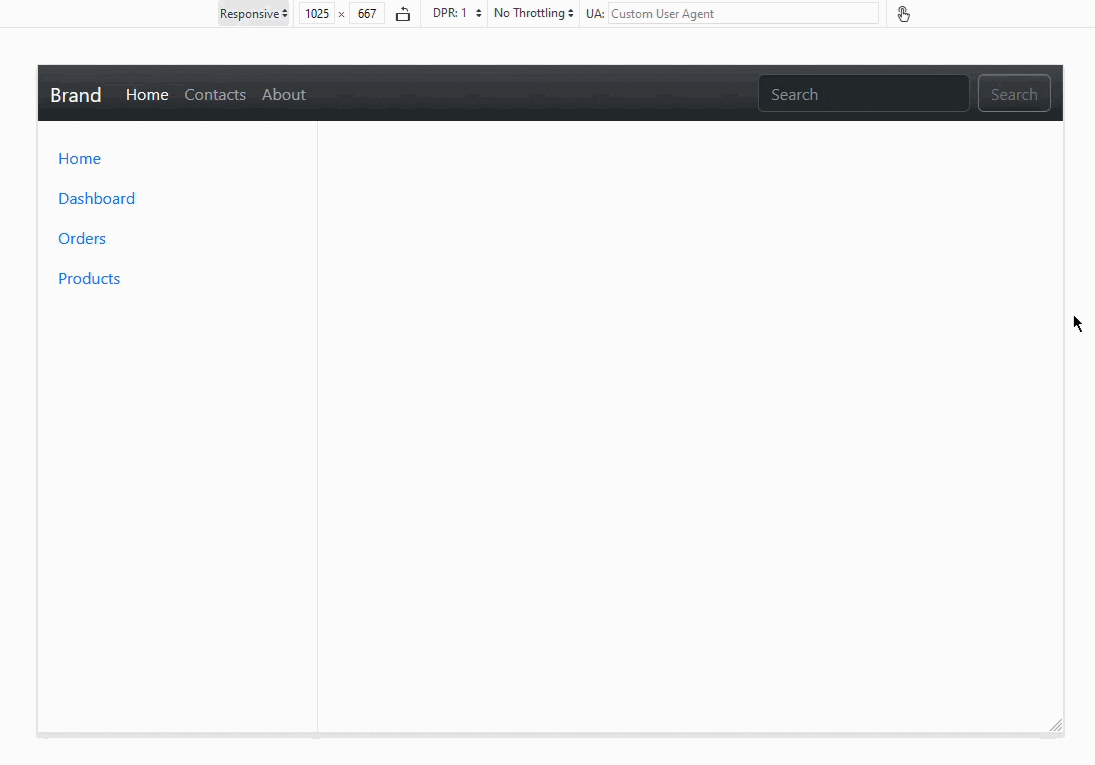This screenshot has width=1095, height=765.
Task: Click the navbar Search input field
Action: (864, 94)
